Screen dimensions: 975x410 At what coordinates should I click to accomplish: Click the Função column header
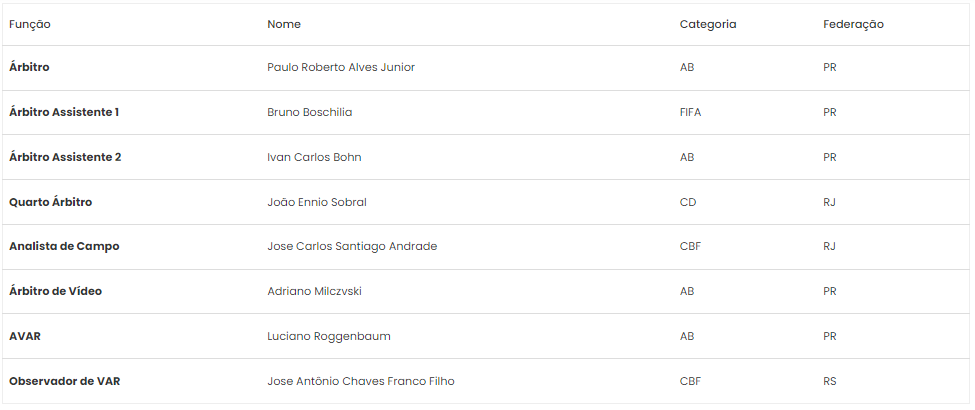click(x=30, y=24)
